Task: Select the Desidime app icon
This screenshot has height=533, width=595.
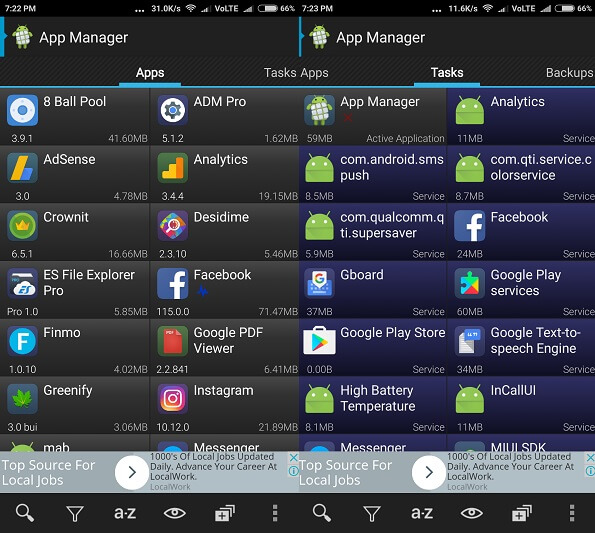Action: (173, 226)
